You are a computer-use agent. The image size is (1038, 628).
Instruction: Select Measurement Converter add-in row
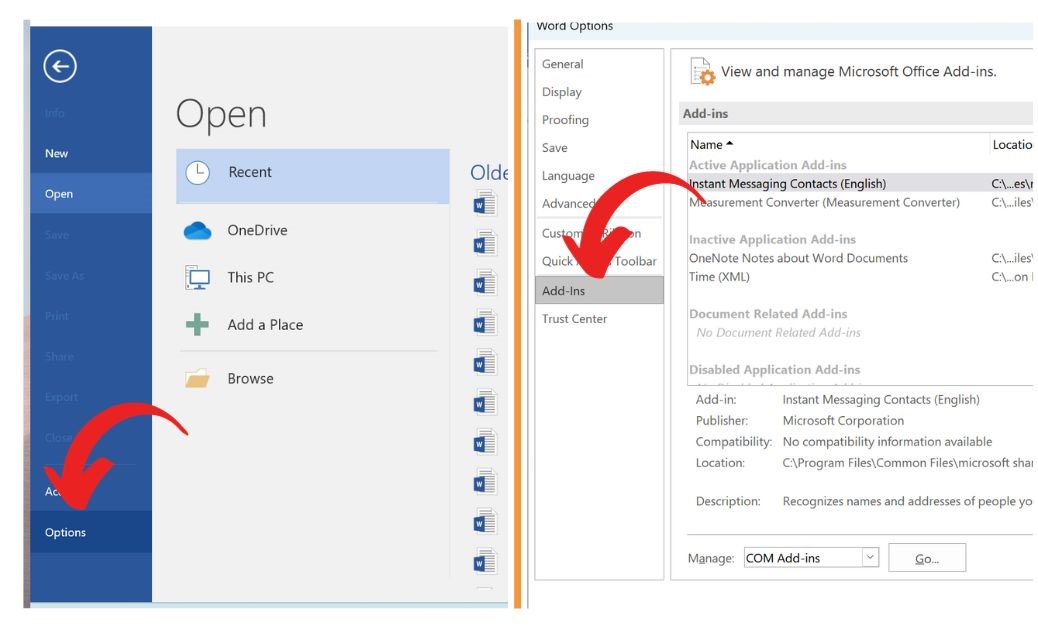tap(860, 202)
